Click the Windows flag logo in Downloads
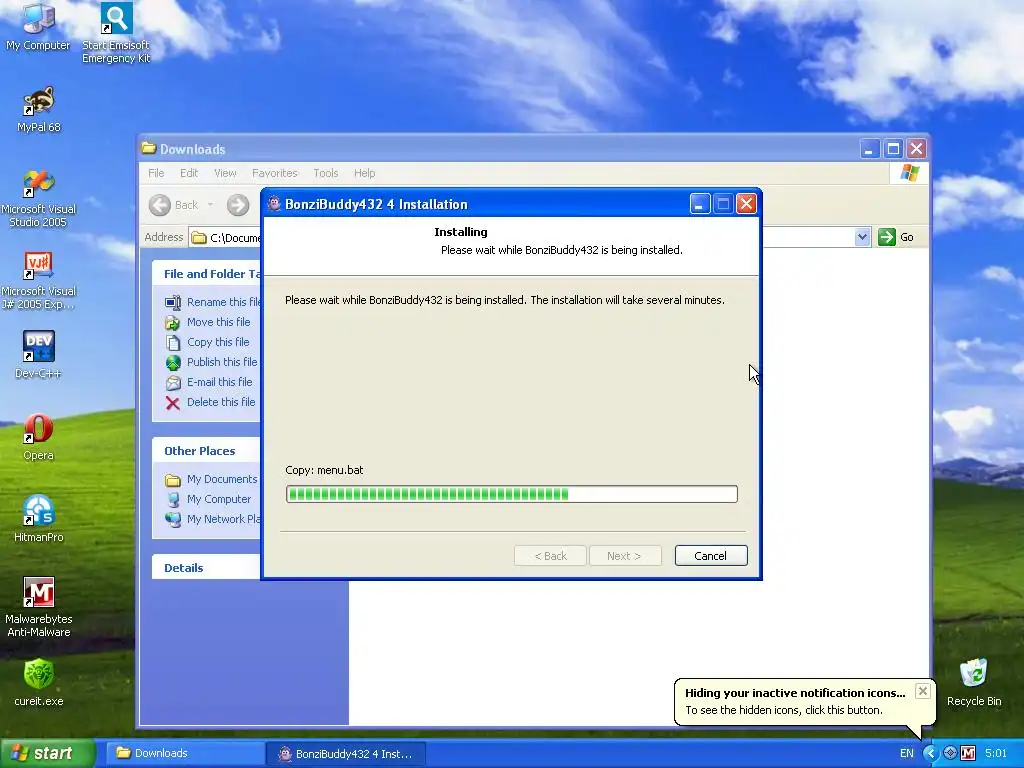The height and width of the screenshot is (768, 1024). (909, 173)
